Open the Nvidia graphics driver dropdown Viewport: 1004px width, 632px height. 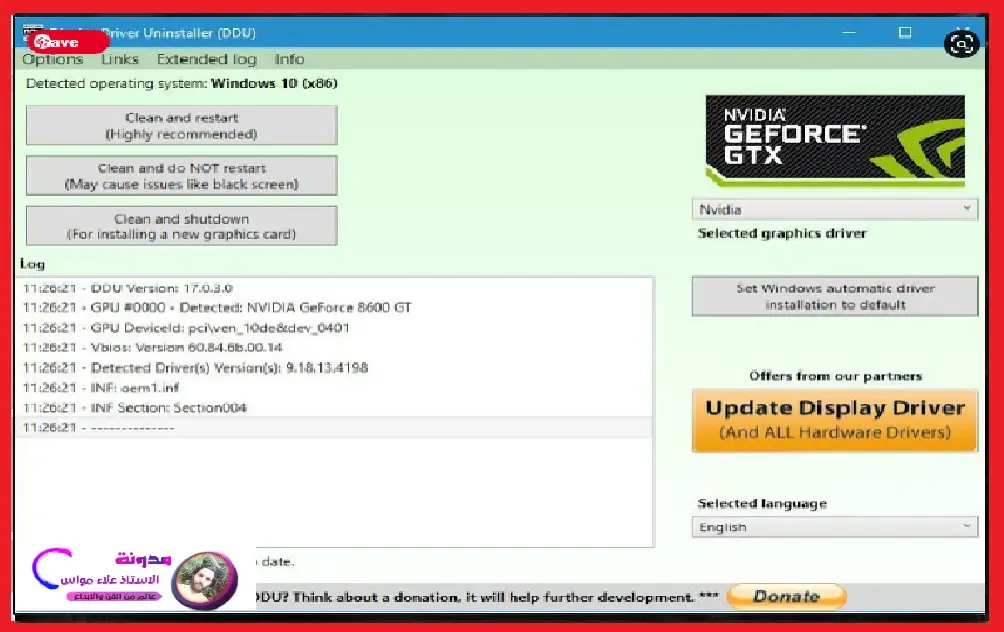click(x=835, y=209)
